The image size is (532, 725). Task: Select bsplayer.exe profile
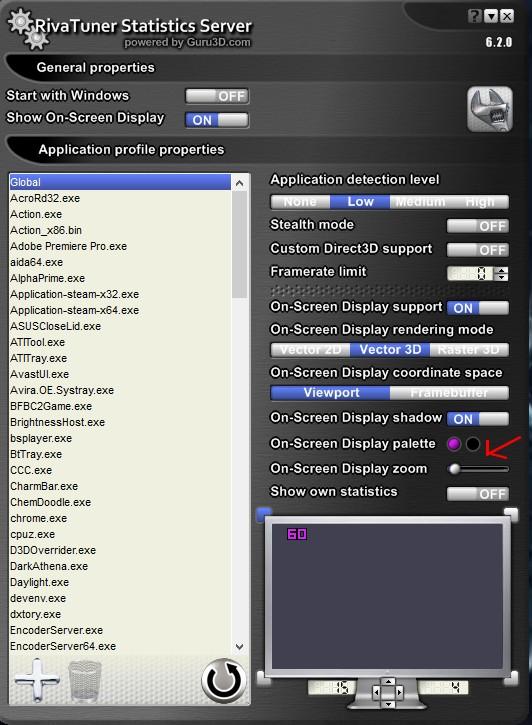pyautogui.click(x=120, y=438)
